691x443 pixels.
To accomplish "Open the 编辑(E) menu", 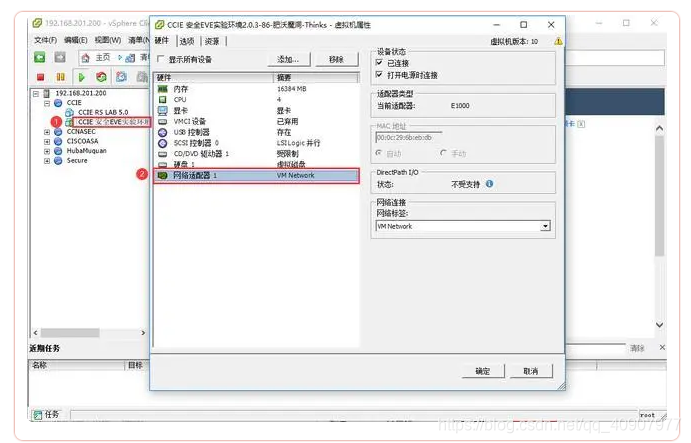I will pyautogui.click(x=76, y=40).
